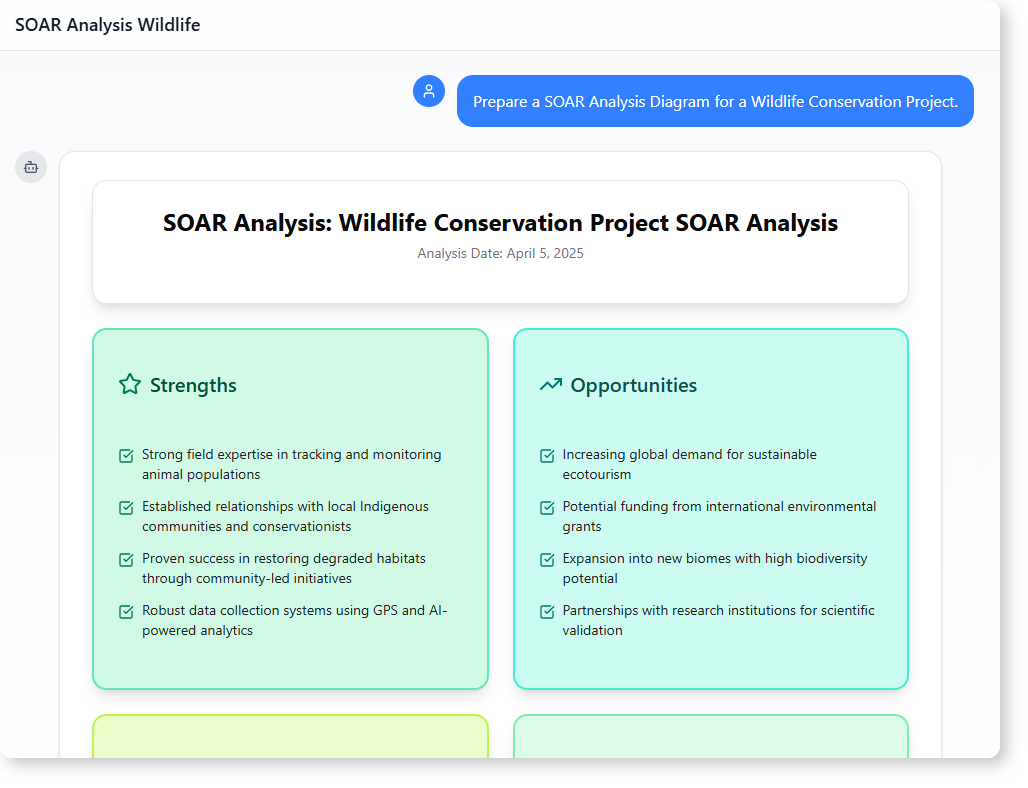Image resolution: width=1028 pixels, height=788 pixels.
Task: Click the Opportunities trending arrow icon
Action: coord(550,385)
